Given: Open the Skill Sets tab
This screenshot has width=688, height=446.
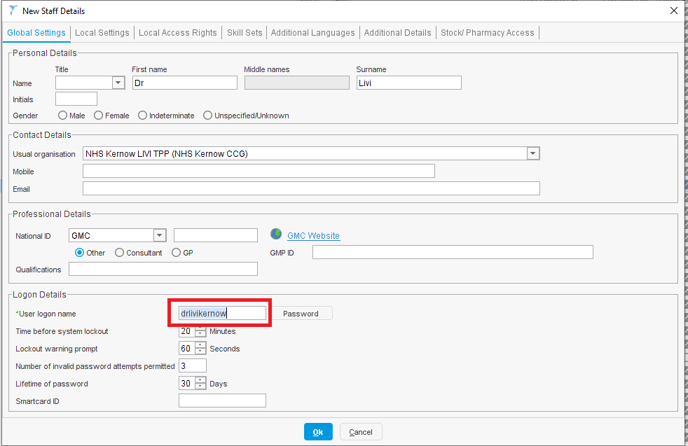Looking at the screenshot, I should [x=245, y=33].
